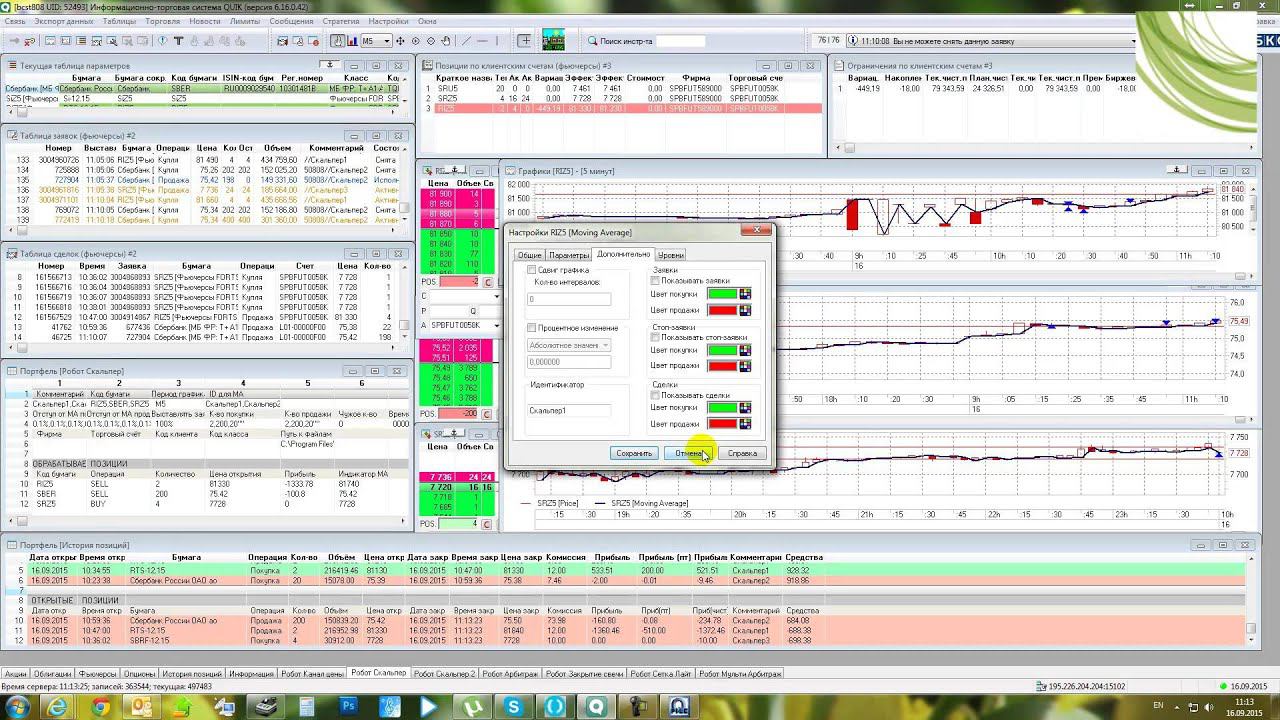Image resolution: width=1280 pixels, height=720 pixels.
Task: Open the Новости menu
Action: point(204,20)
